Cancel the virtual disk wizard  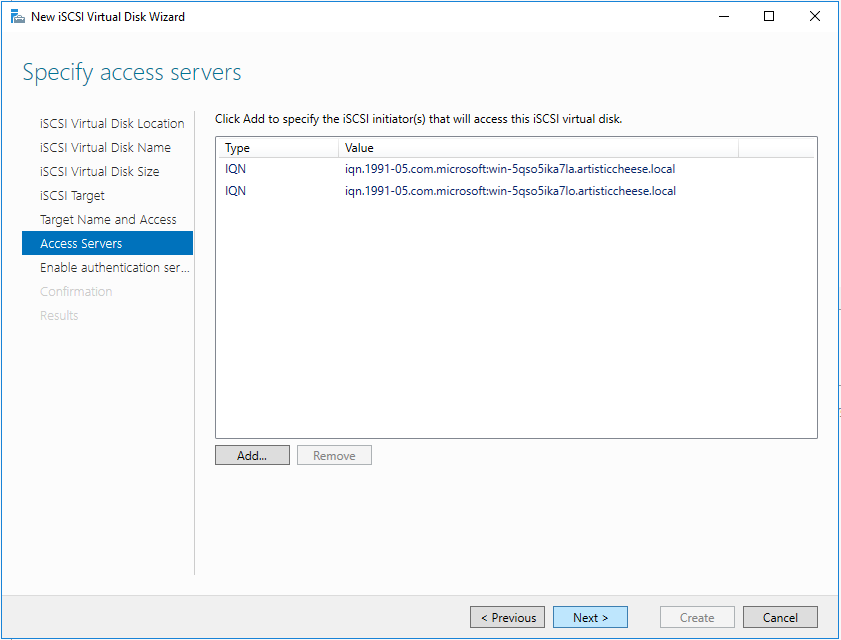coord(780,618)
